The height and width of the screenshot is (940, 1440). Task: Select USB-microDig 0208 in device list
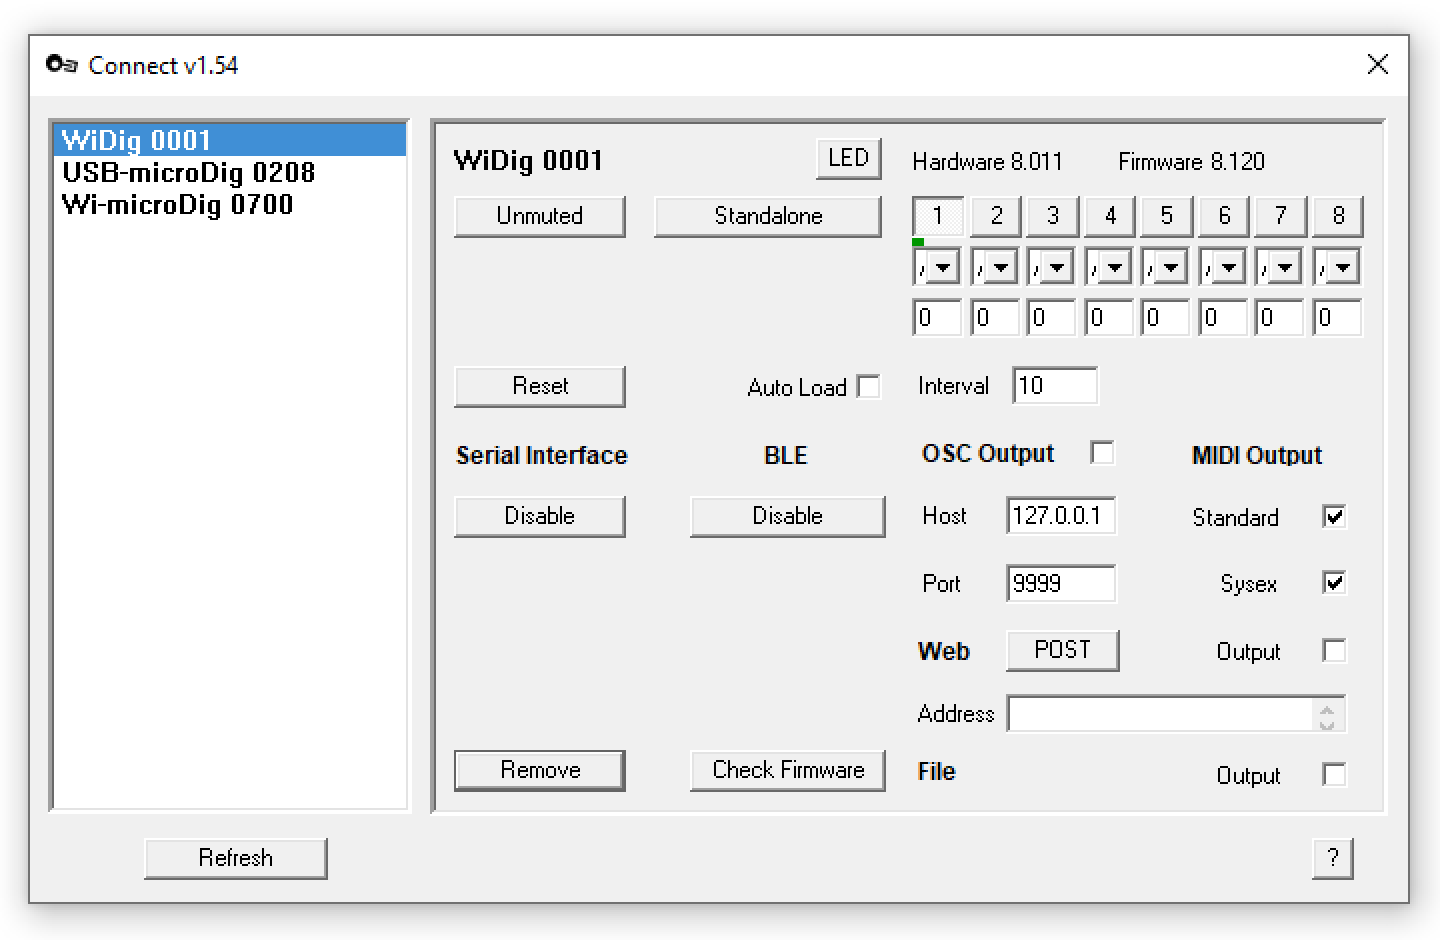pyautogui.click(x=229, y=172)
